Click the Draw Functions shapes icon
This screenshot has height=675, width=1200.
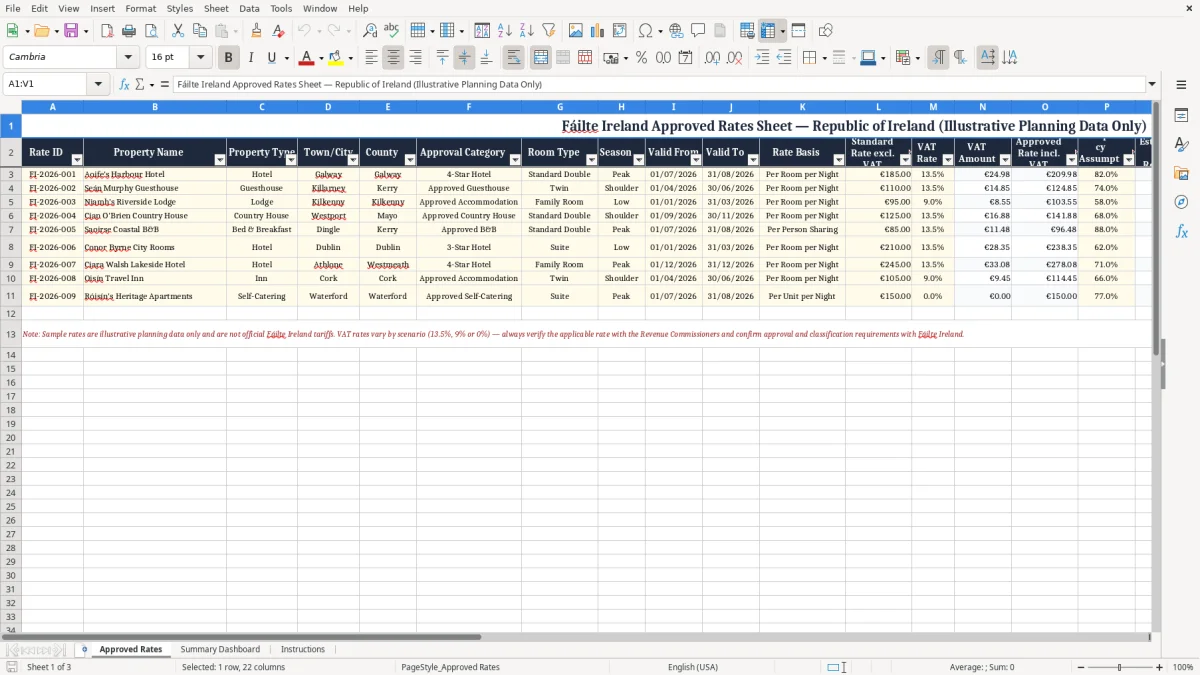tap(826, 31)
